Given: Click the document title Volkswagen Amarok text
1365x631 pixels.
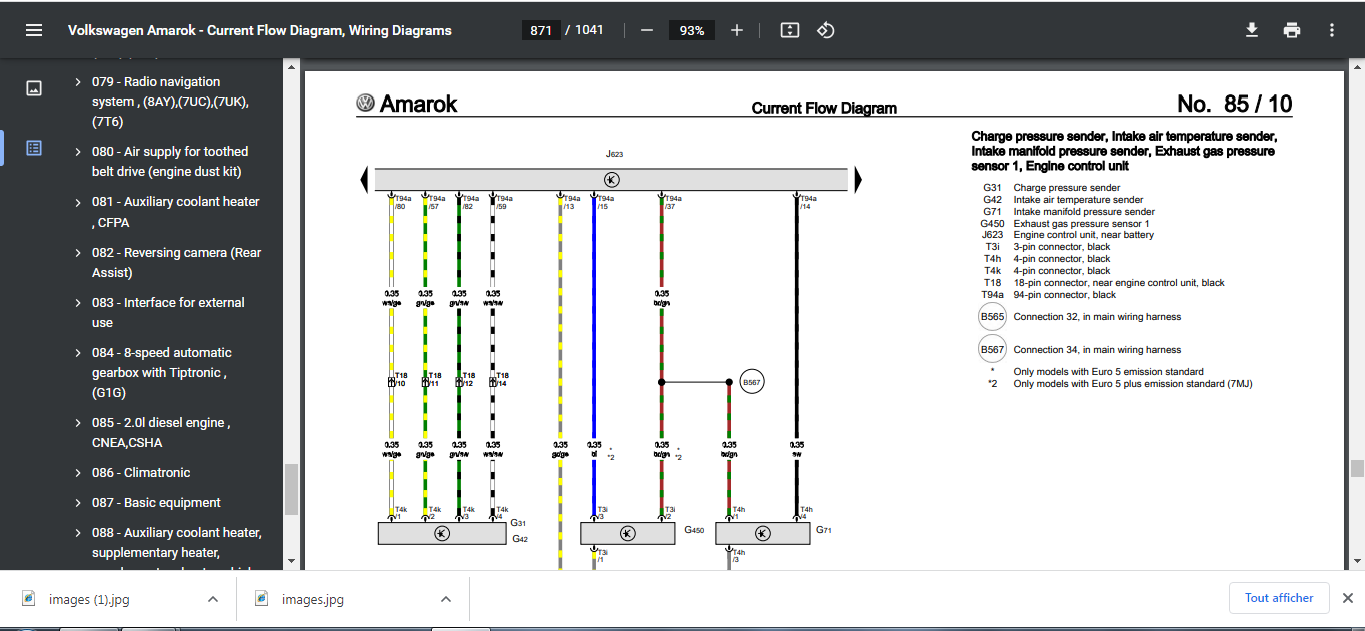Looking at the screenshot, I should [x=260, y=30].
